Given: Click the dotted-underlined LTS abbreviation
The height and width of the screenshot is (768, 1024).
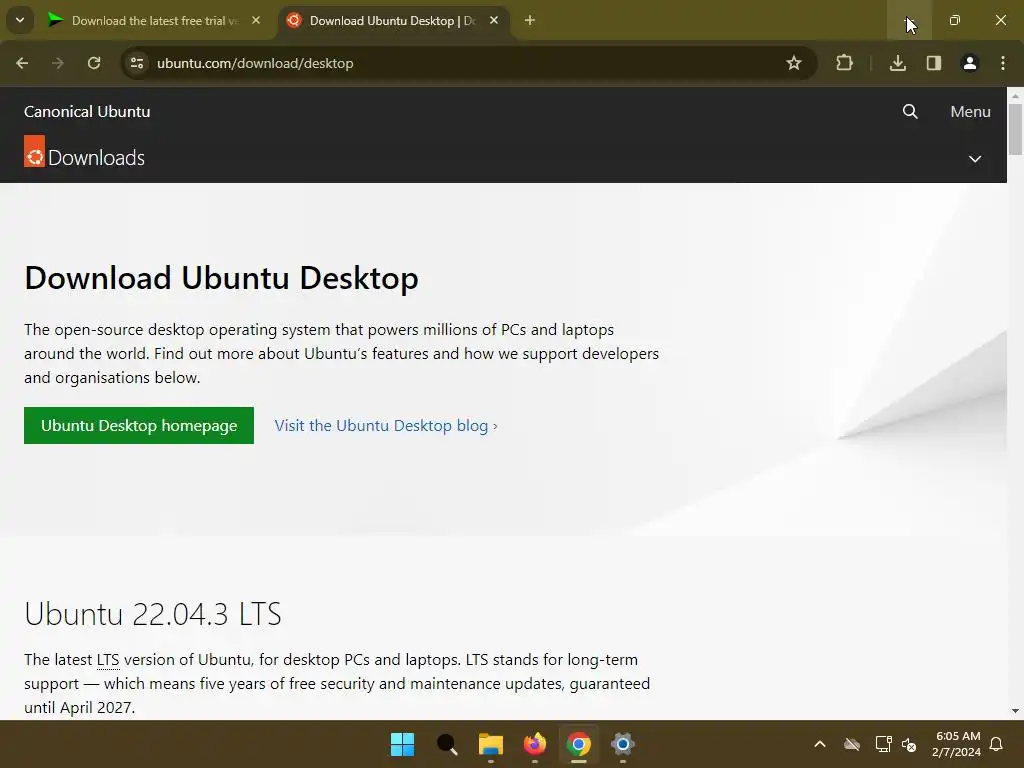Looking at the screenshot, I should click(108, 660).
